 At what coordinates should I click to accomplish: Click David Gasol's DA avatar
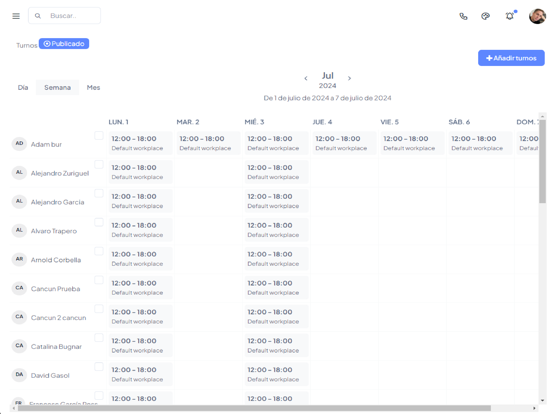point(19,375)
